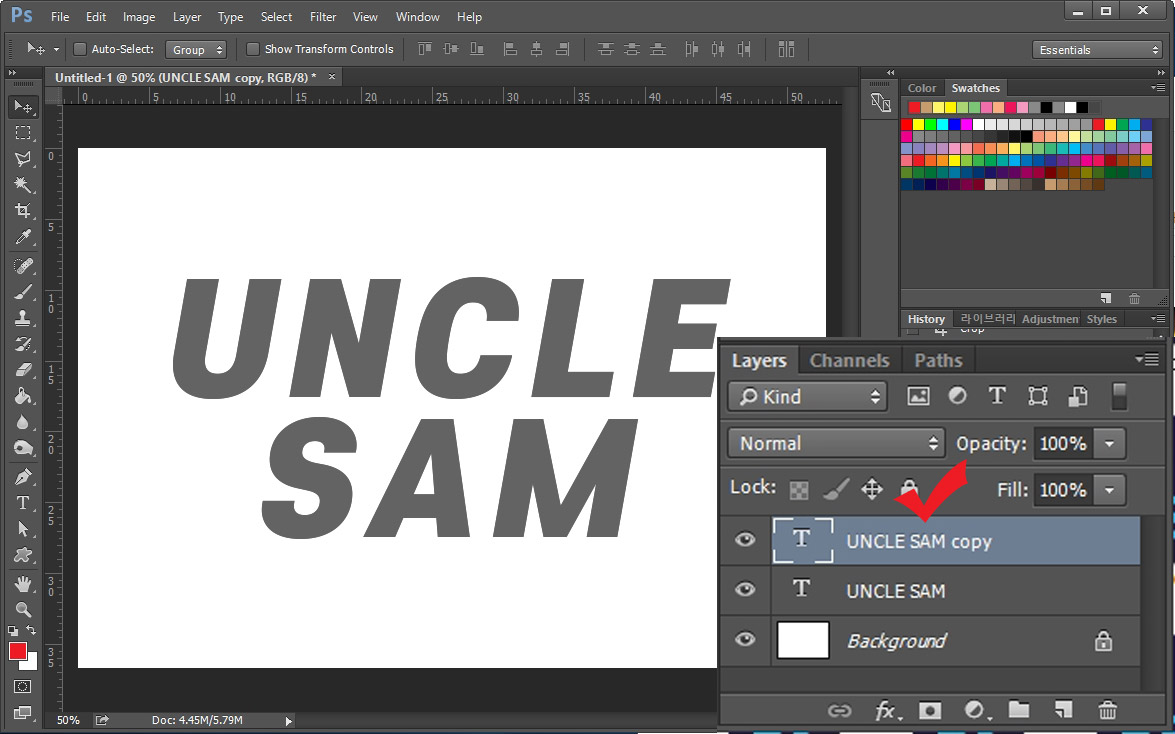Link layers with chain icon
The image size is (1175, 734).
[x=839, y=710]
